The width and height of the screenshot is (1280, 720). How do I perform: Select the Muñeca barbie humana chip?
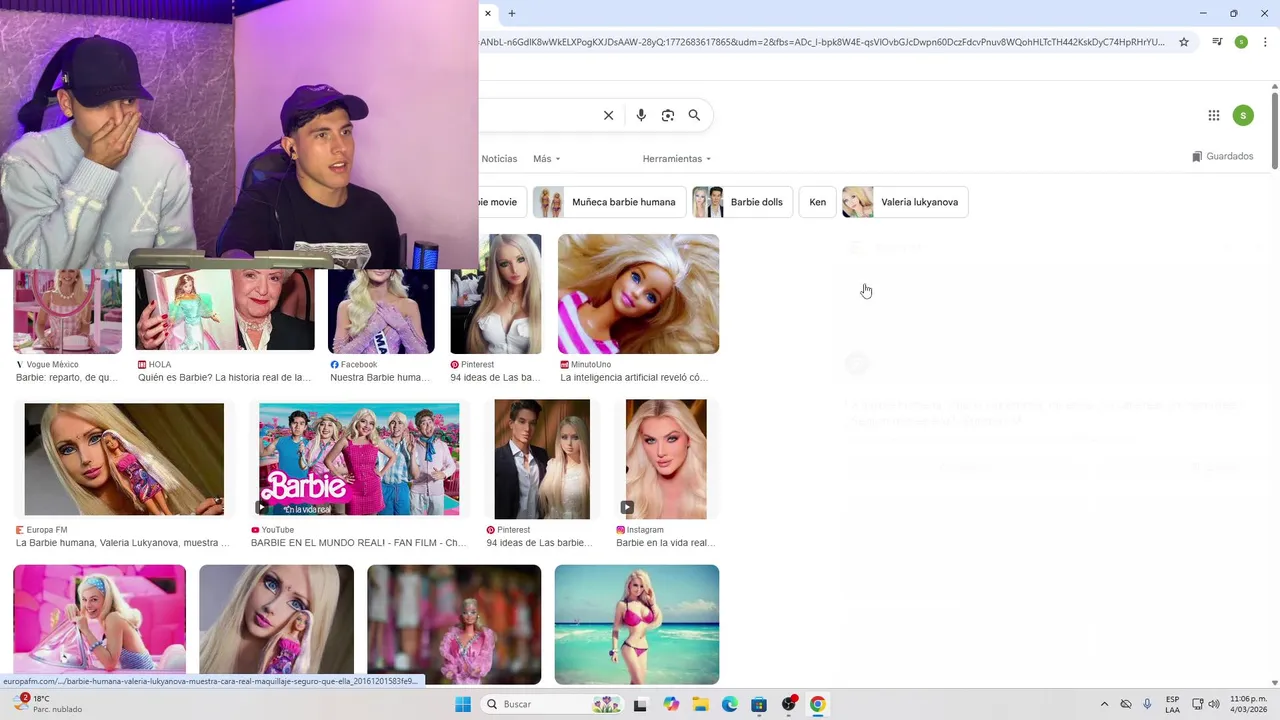(x=609, y=202)
